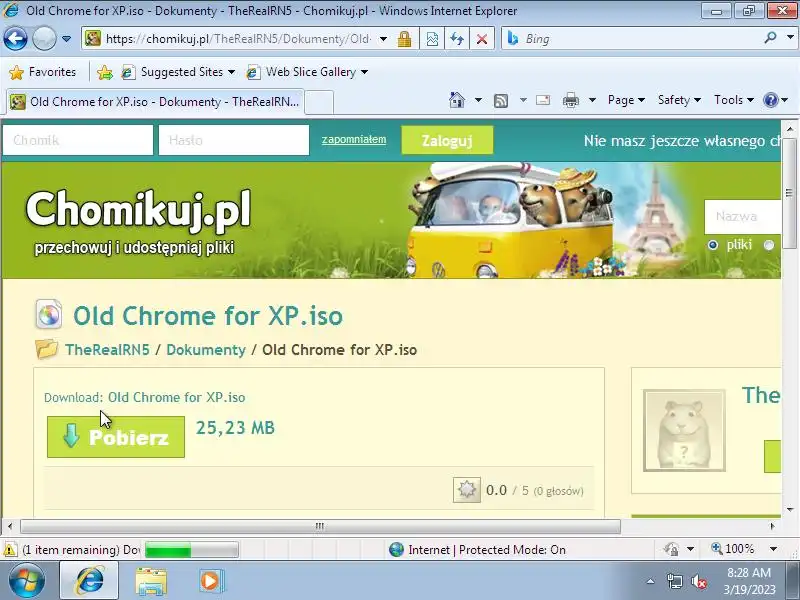This screenshot has height=600, width=800.
Task: Click the Home page icon
Action: pos(457,100)
